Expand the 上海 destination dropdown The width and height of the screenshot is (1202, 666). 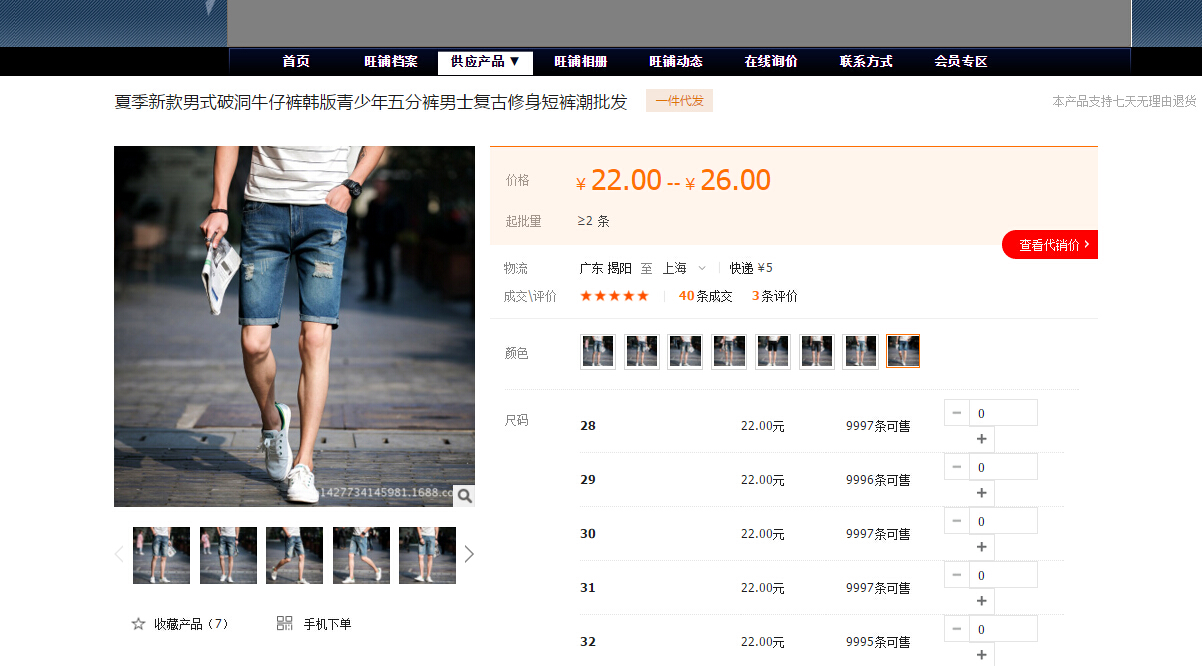coord(701,268)
